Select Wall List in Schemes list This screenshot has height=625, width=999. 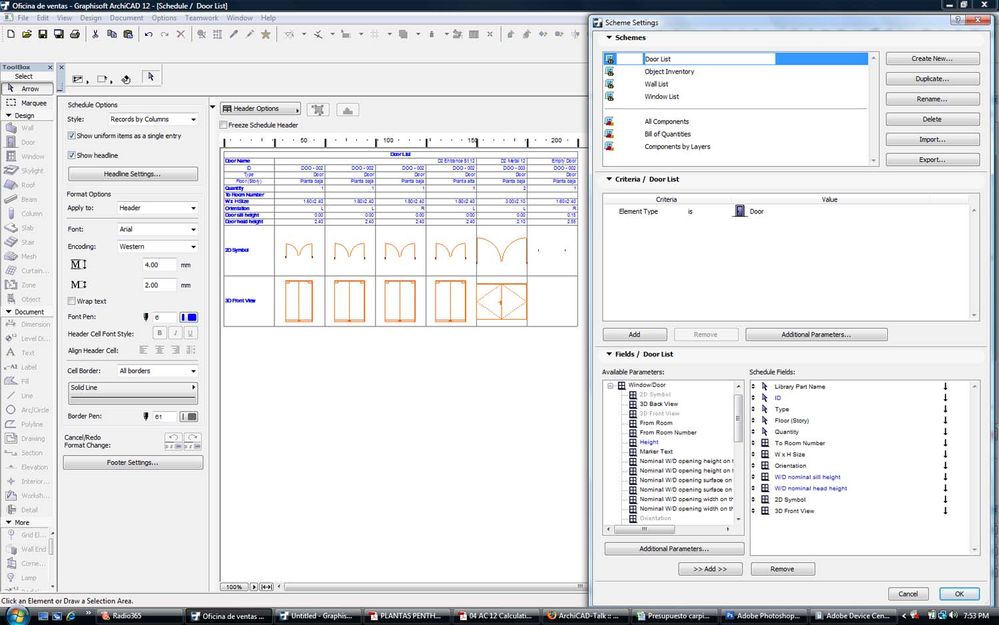[x=656, y=84]
